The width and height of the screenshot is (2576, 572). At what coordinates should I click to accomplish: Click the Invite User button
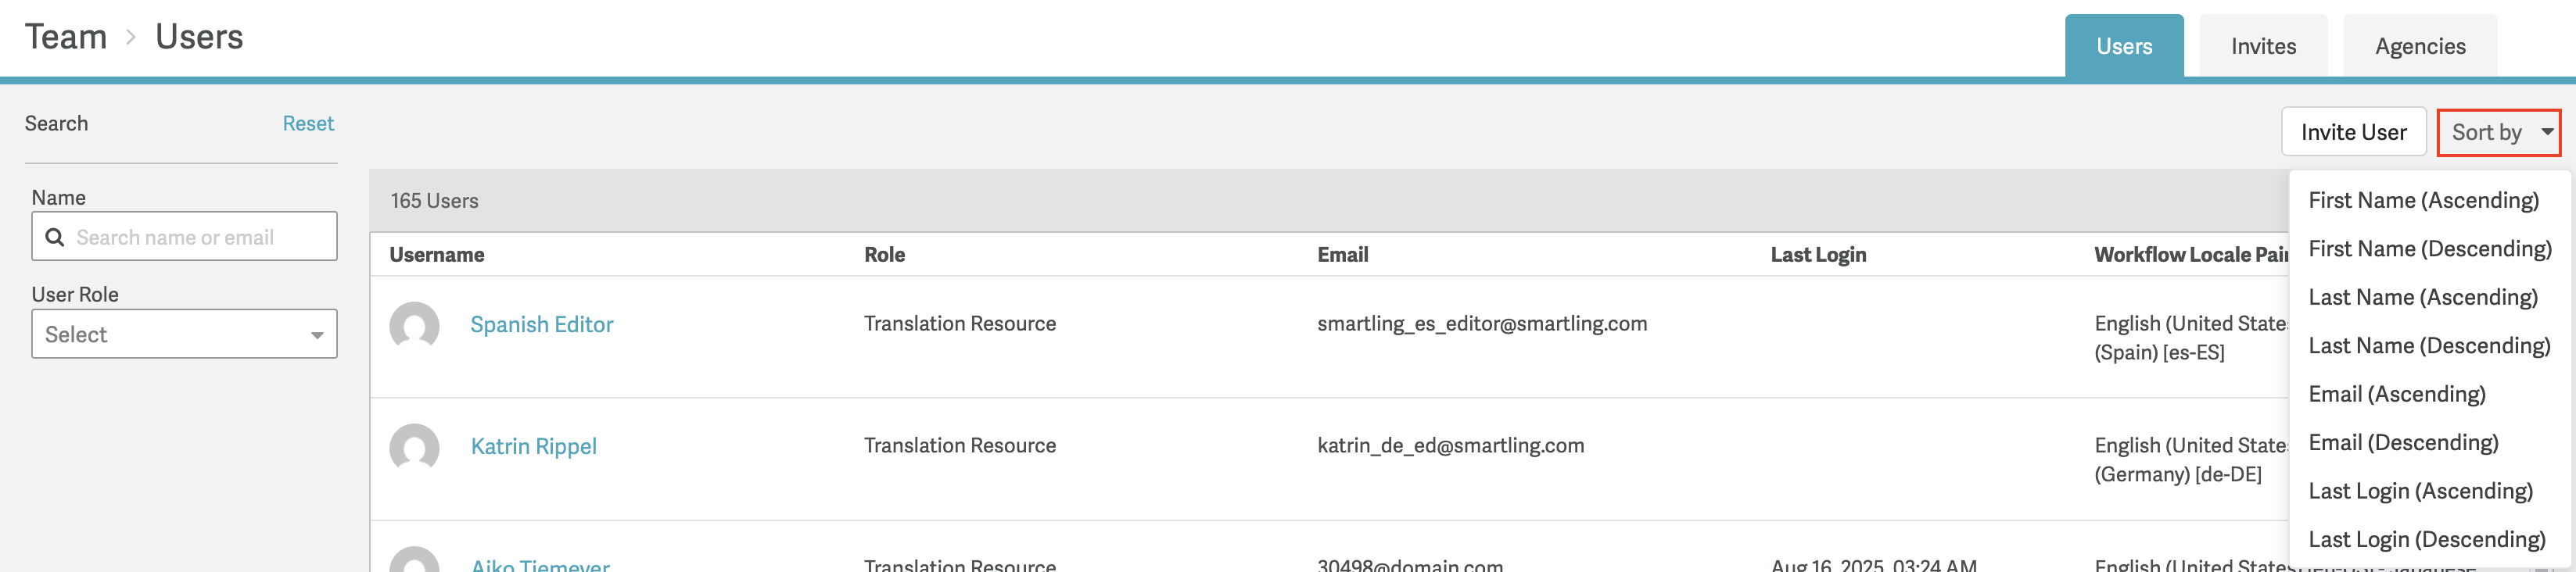[2353, 132]
